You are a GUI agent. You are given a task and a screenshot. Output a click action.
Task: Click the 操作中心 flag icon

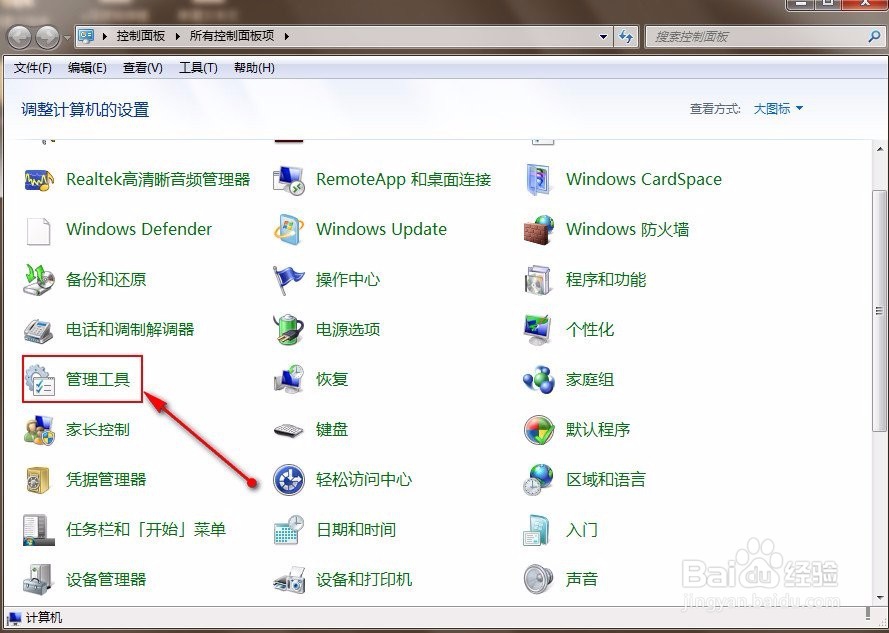click(x=289, y=280)
